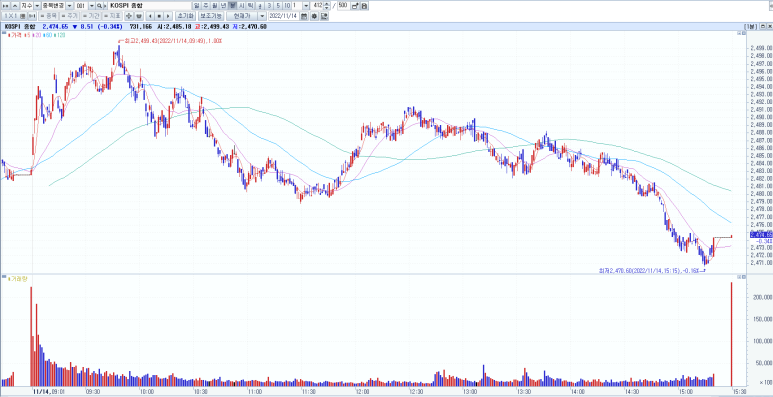The width and height of the screenshot is (773, 397).
Task: Toggle the 기간 fix option
Action: tap(91, 16)
